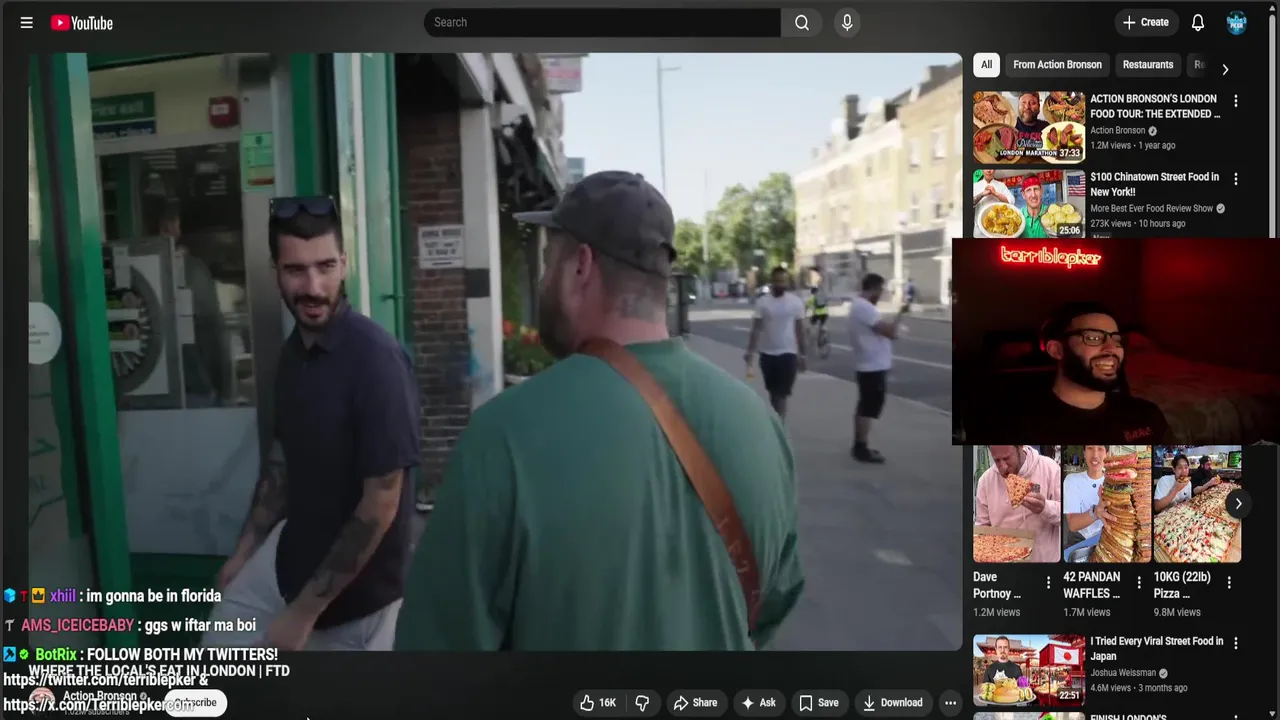Open options for the Dave Portnoy short

click(1048, 582)
